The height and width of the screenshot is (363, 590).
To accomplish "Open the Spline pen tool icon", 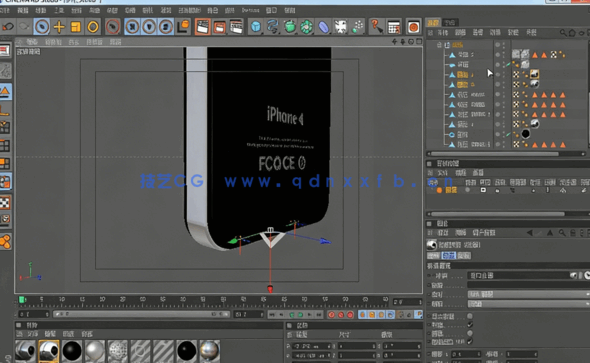I will tap(272, 27).
